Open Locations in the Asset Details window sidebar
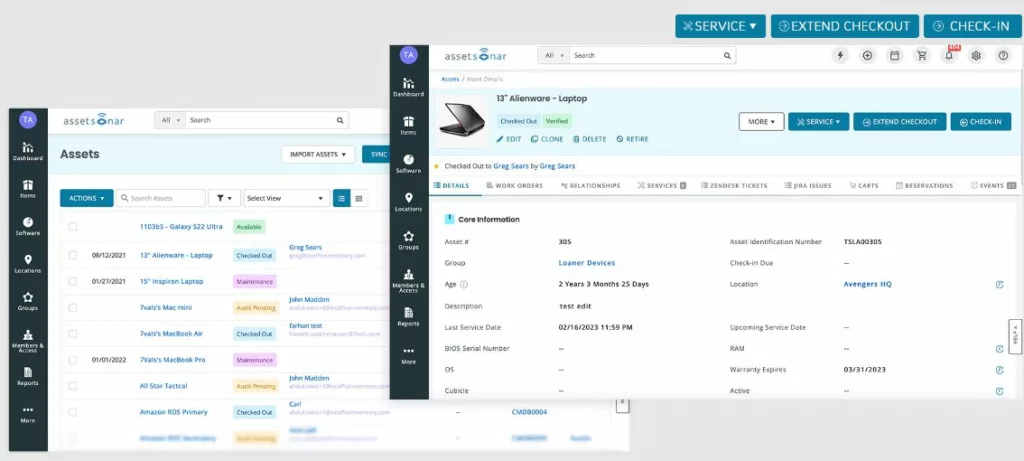The width and height of the screenshot is (1024, 461). (x=408, y=202)
